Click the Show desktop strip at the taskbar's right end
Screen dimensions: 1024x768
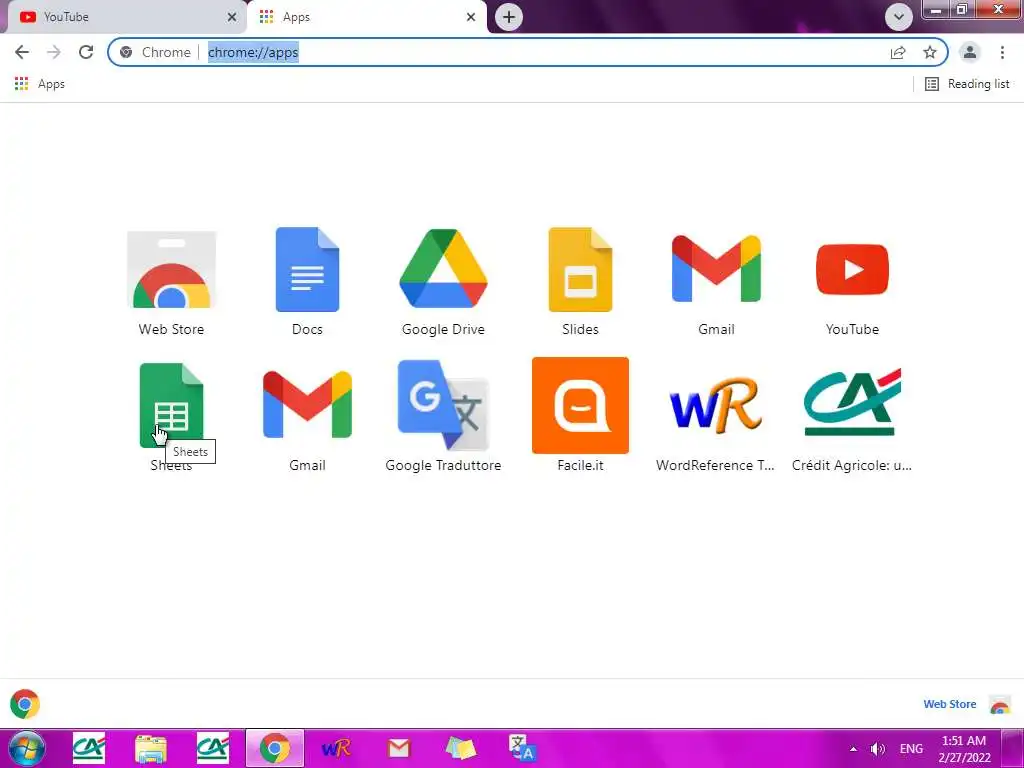(1013, 748)
